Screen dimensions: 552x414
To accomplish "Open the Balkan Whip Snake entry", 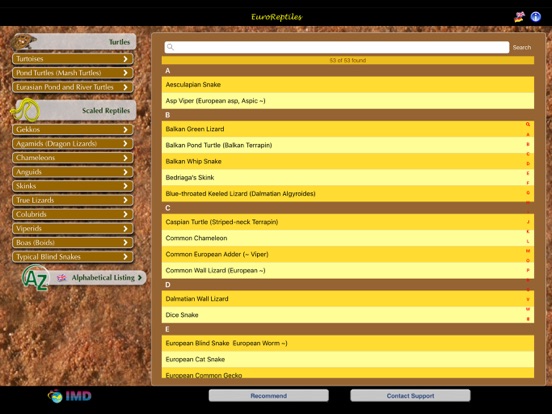I will [x=348, y=161].
